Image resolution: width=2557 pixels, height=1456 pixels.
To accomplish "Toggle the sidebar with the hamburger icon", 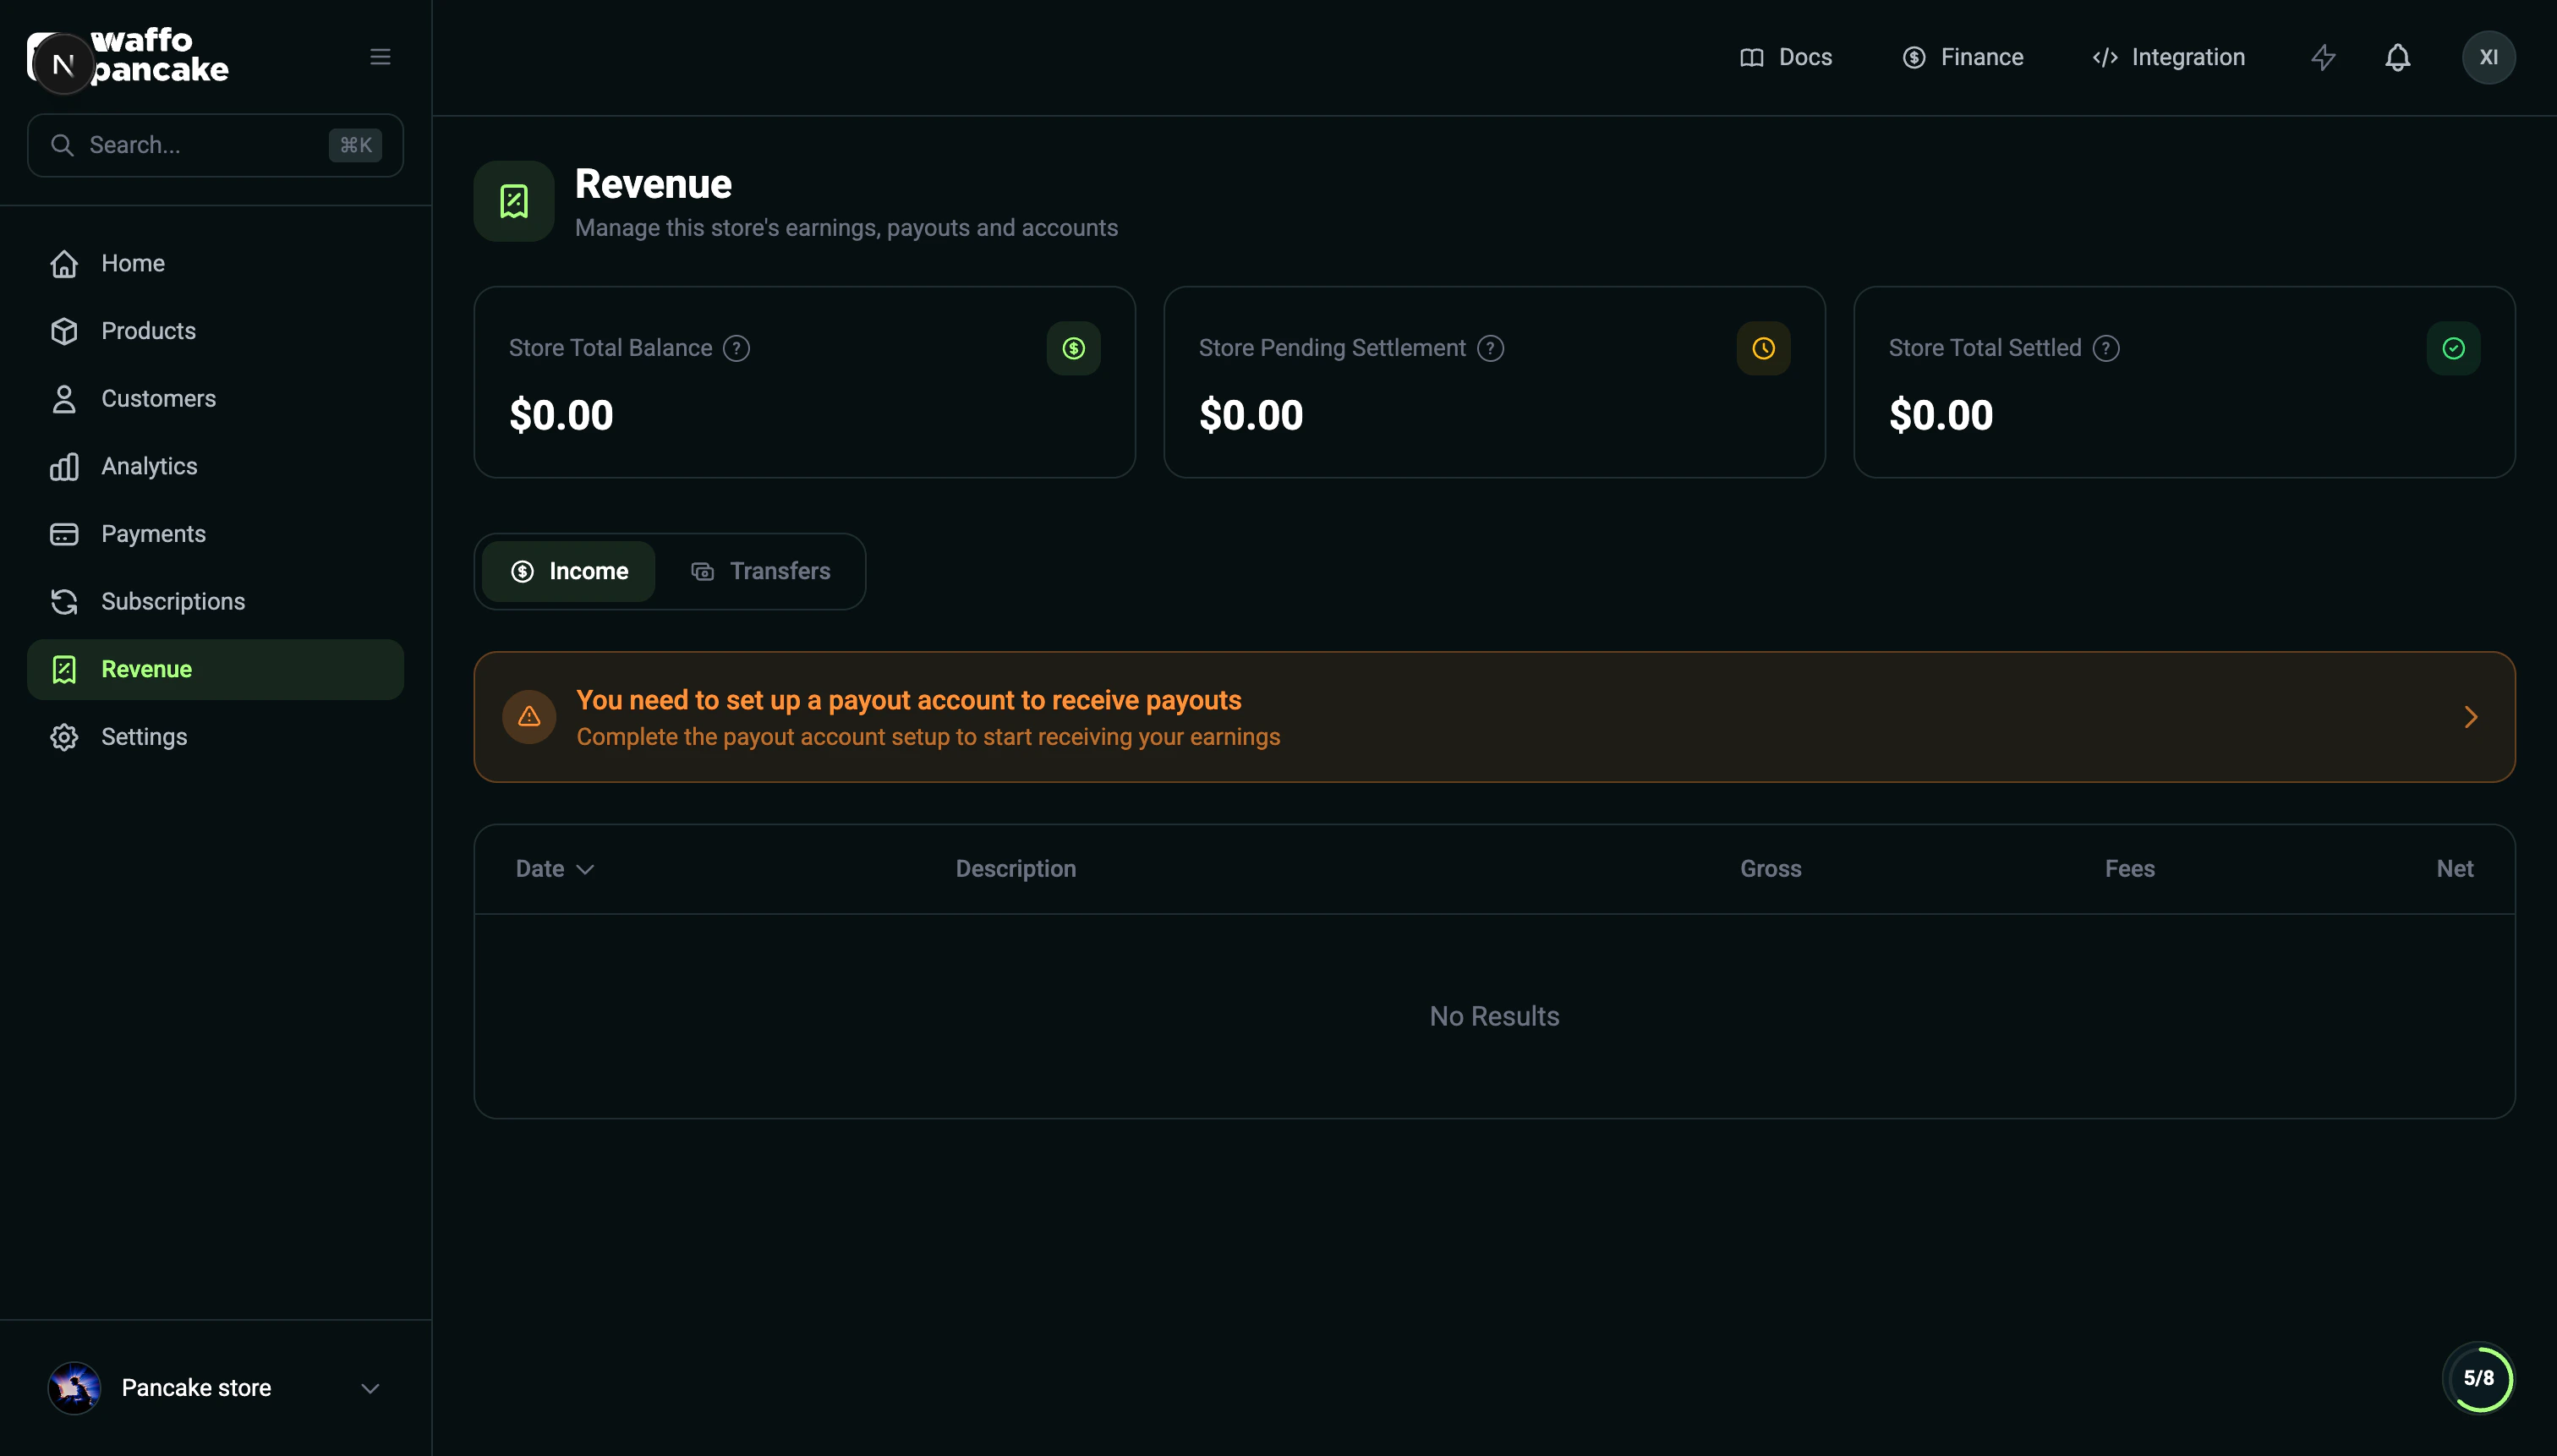I will pos(380,56).
